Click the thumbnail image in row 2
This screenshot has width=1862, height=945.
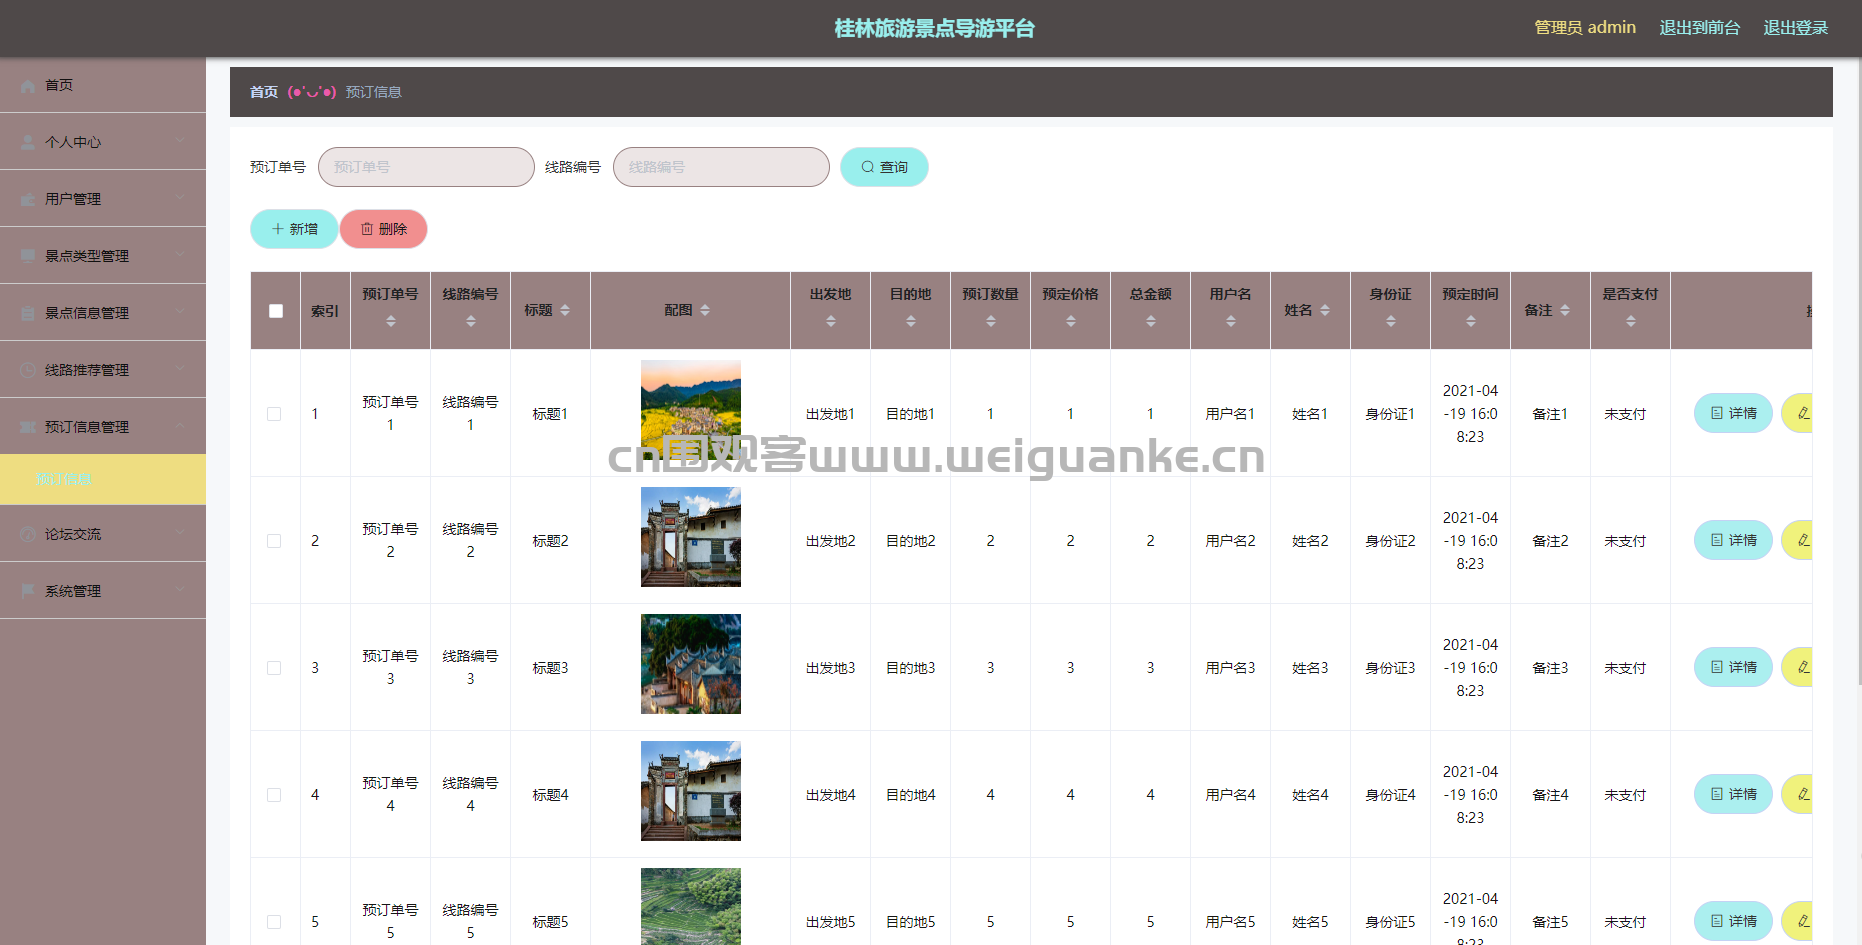[690, 537]
